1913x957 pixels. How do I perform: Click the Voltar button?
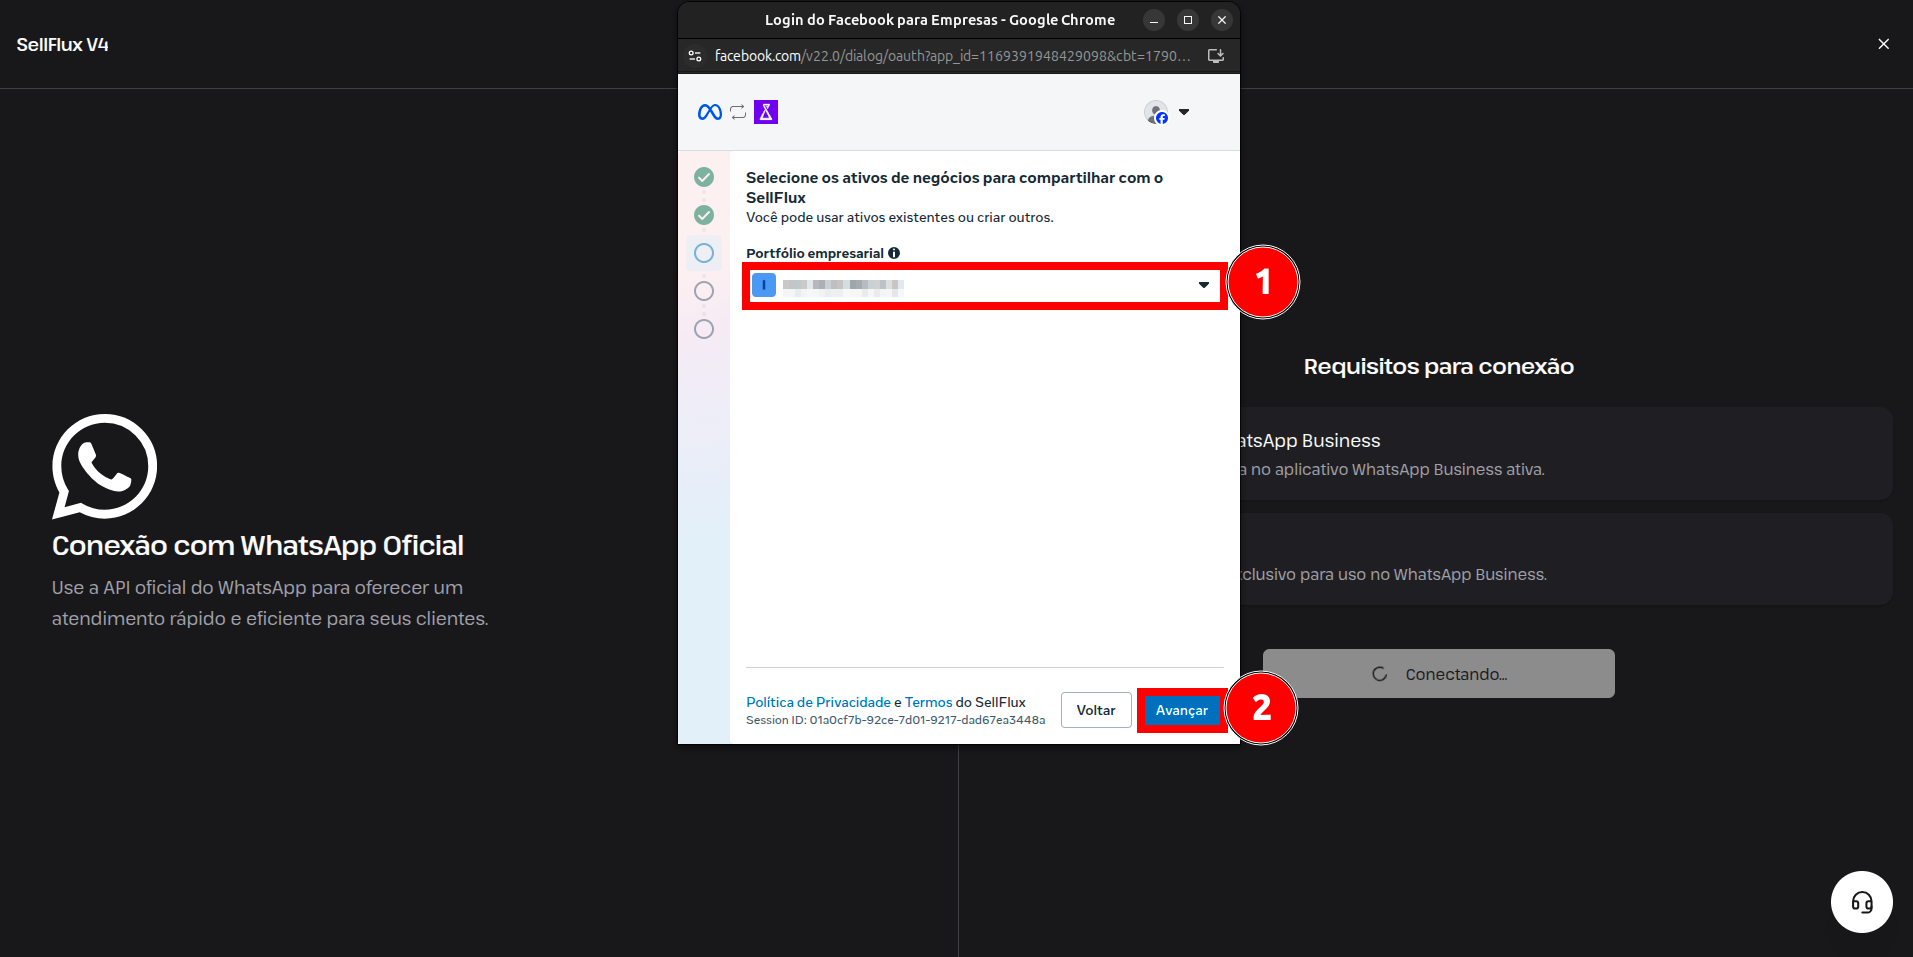pyautogui.click(x=1096, y=710)
